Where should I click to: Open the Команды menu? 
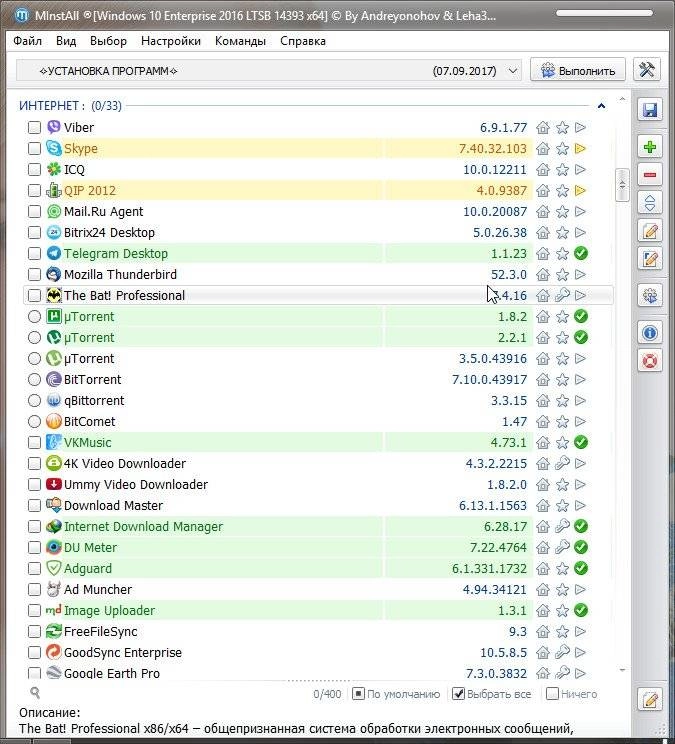pyautogui.click(x=240, y=41)
